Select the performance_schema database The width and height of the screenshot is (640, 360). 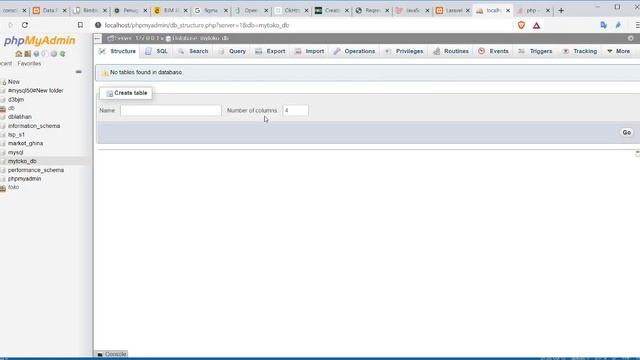pos(36,170)
